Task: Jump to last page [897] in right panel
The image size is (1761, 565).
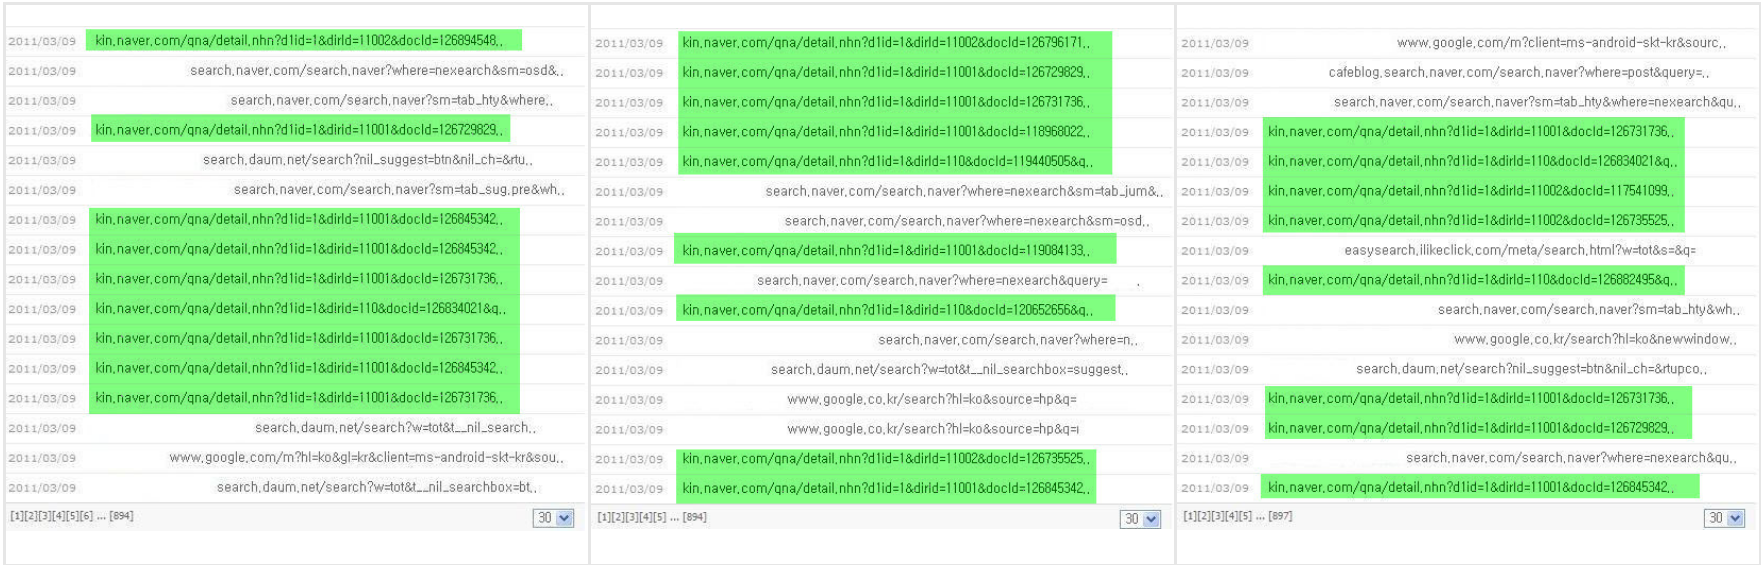Action: coord(1280,516)
